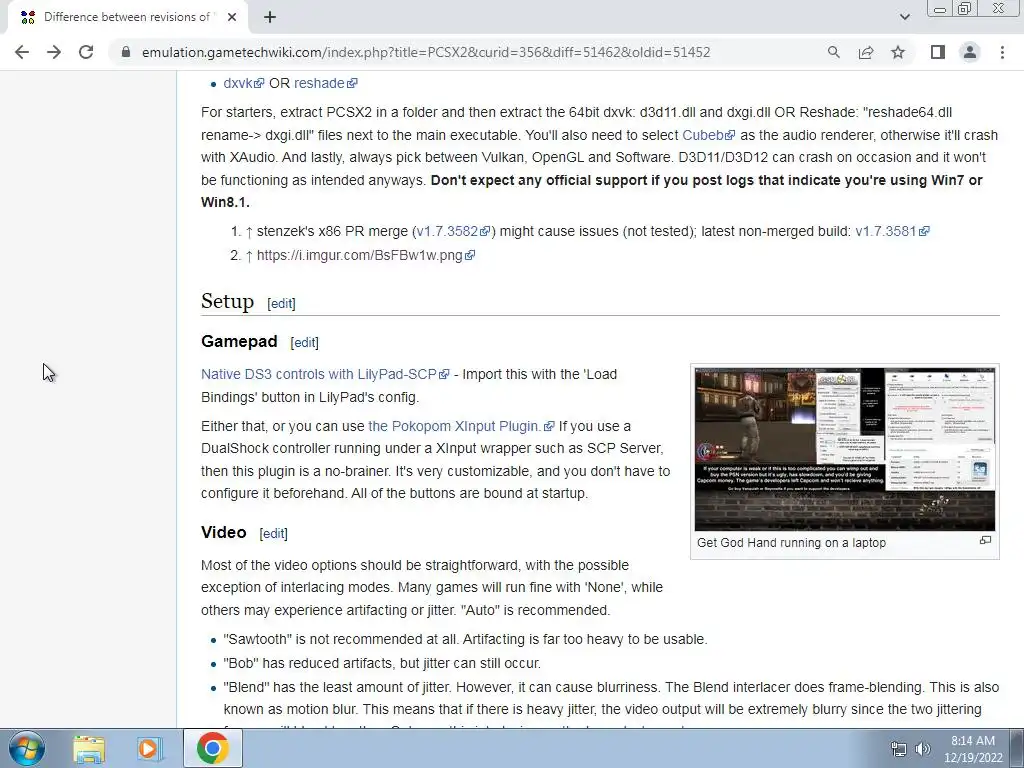The height and width of the screenshot is (768, 1024).
Task: Share this page via share icon
Action: click(x=866, y=52)
